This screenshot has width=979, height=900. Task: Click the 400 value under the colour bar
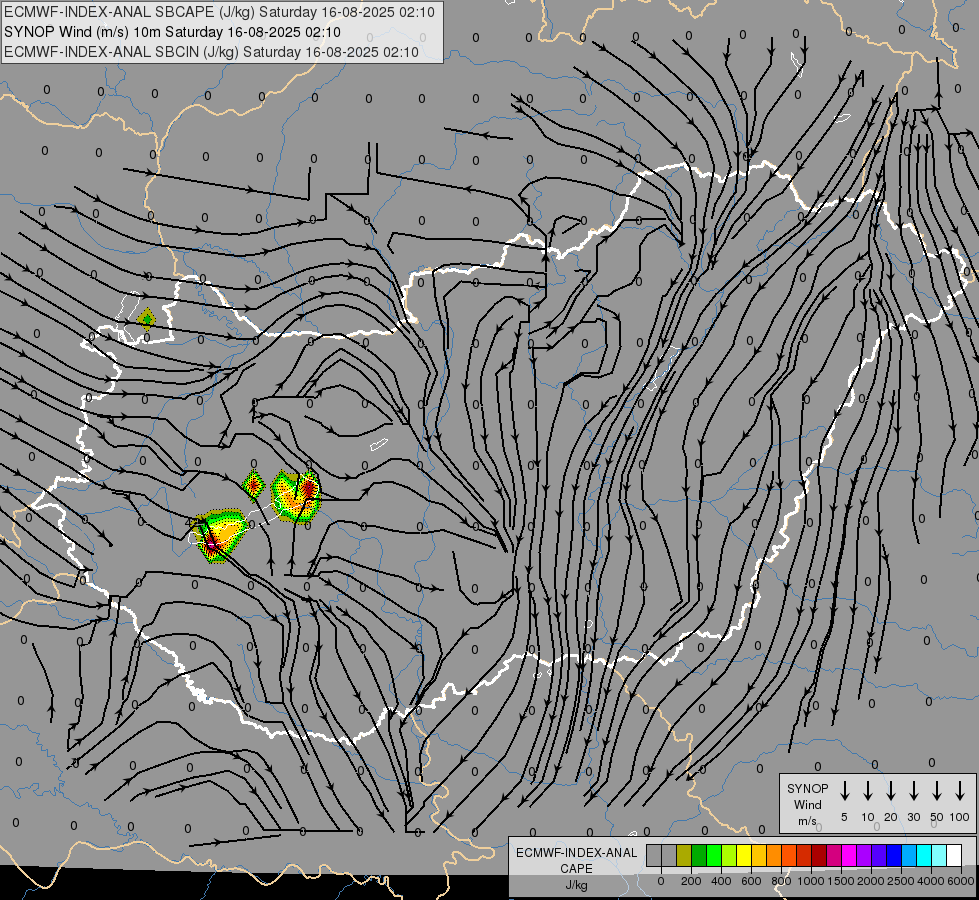pos(721,881)
